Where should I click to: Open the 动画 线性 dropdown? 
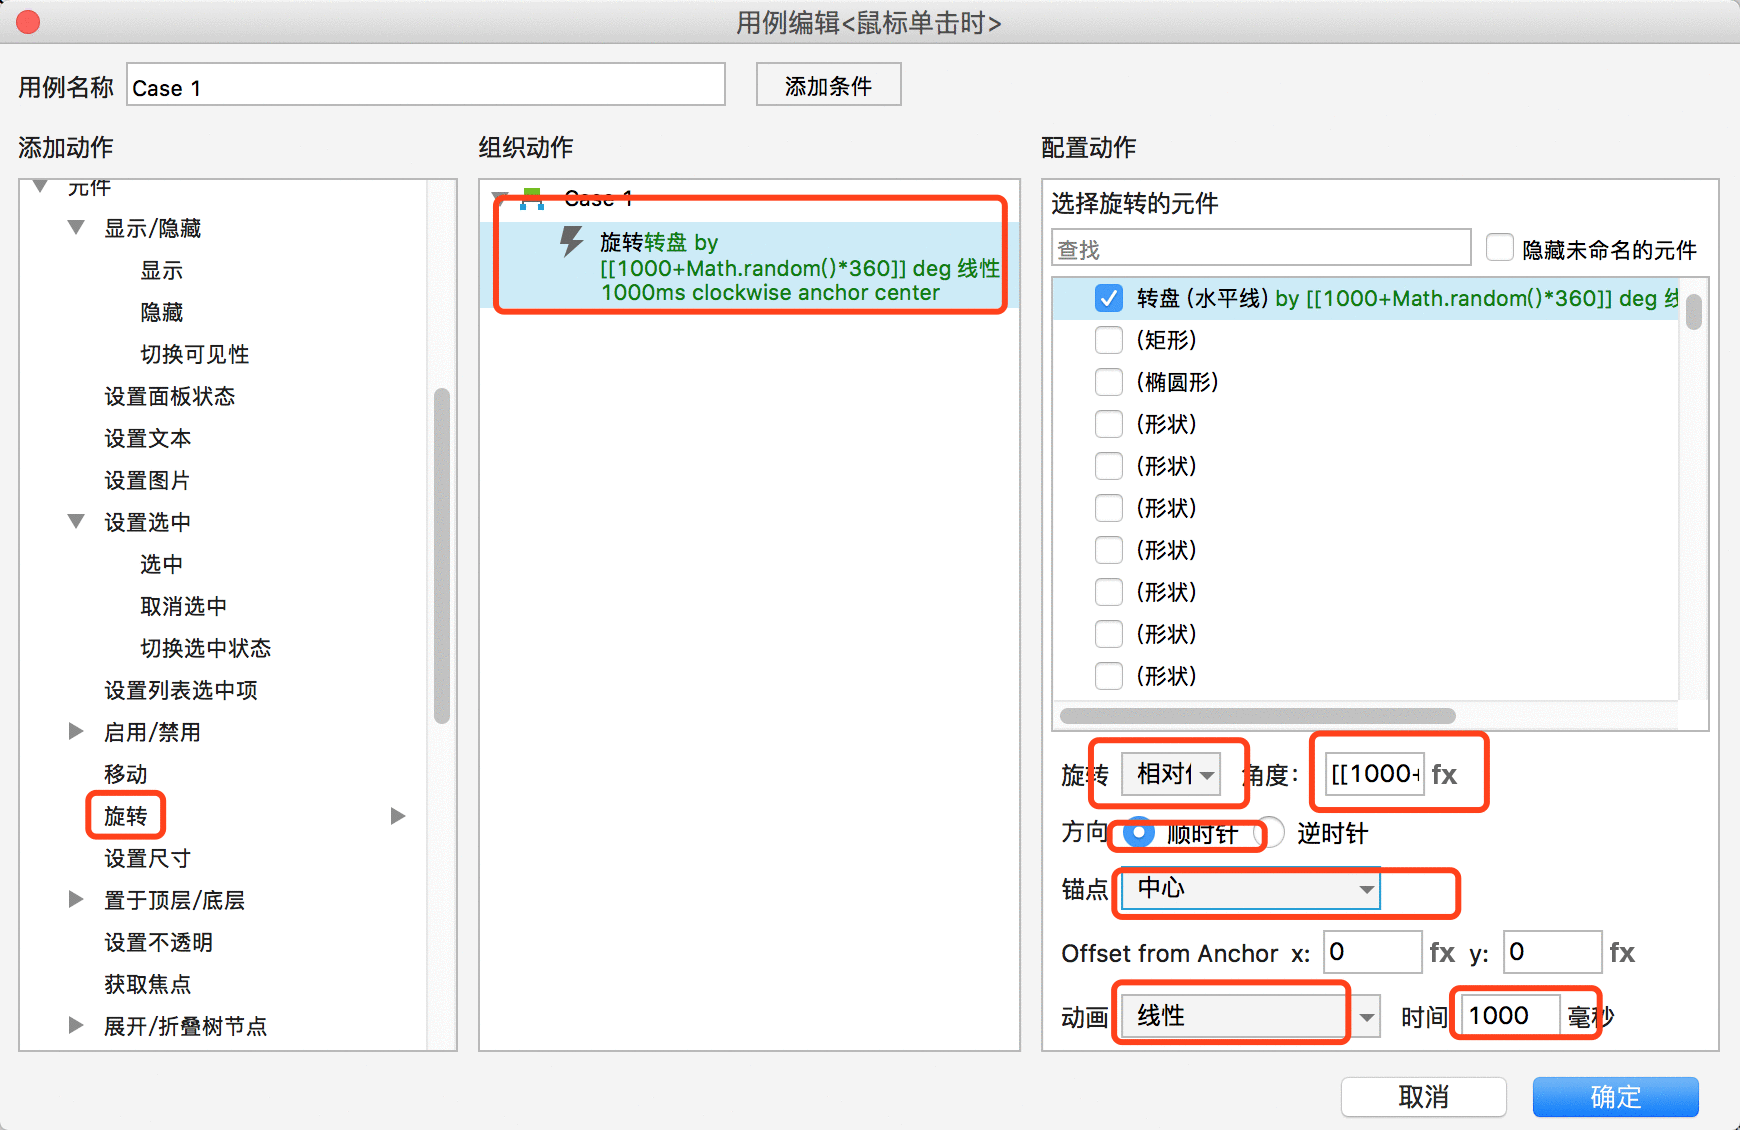(x=1251, y=1016)
